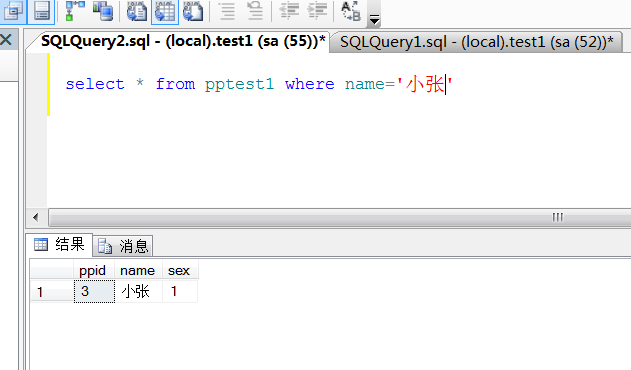Select the name cell 小张 in results
The image size is (631, 370).
tap(138, 291)
